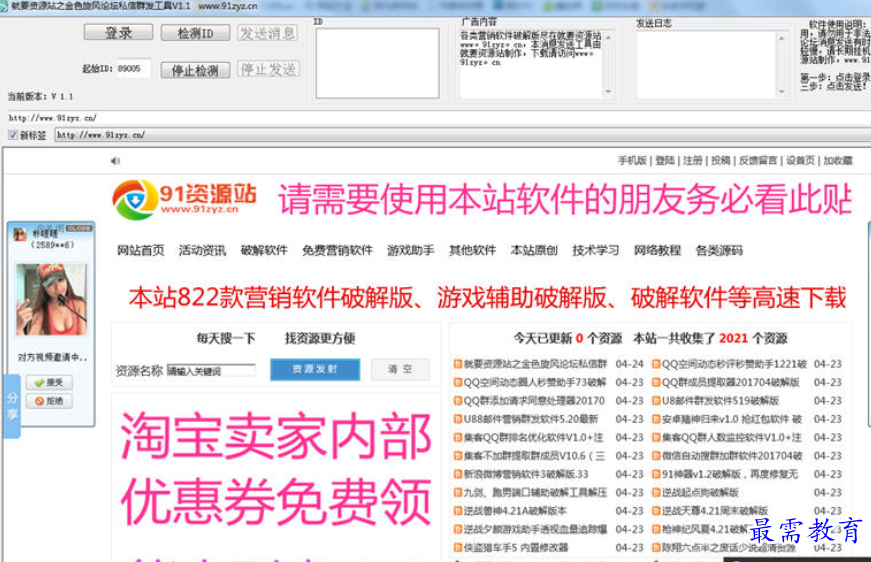The width and height of the screenshot is (871, 562).
Task: Click the woman's photo in chat popup
Action: click(x=51, y=300)
